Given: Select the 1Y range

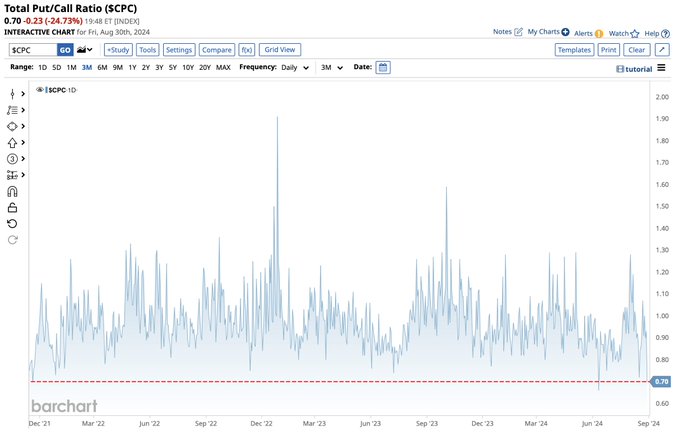Looking at the screenshot, I should [x=133, y=68].
